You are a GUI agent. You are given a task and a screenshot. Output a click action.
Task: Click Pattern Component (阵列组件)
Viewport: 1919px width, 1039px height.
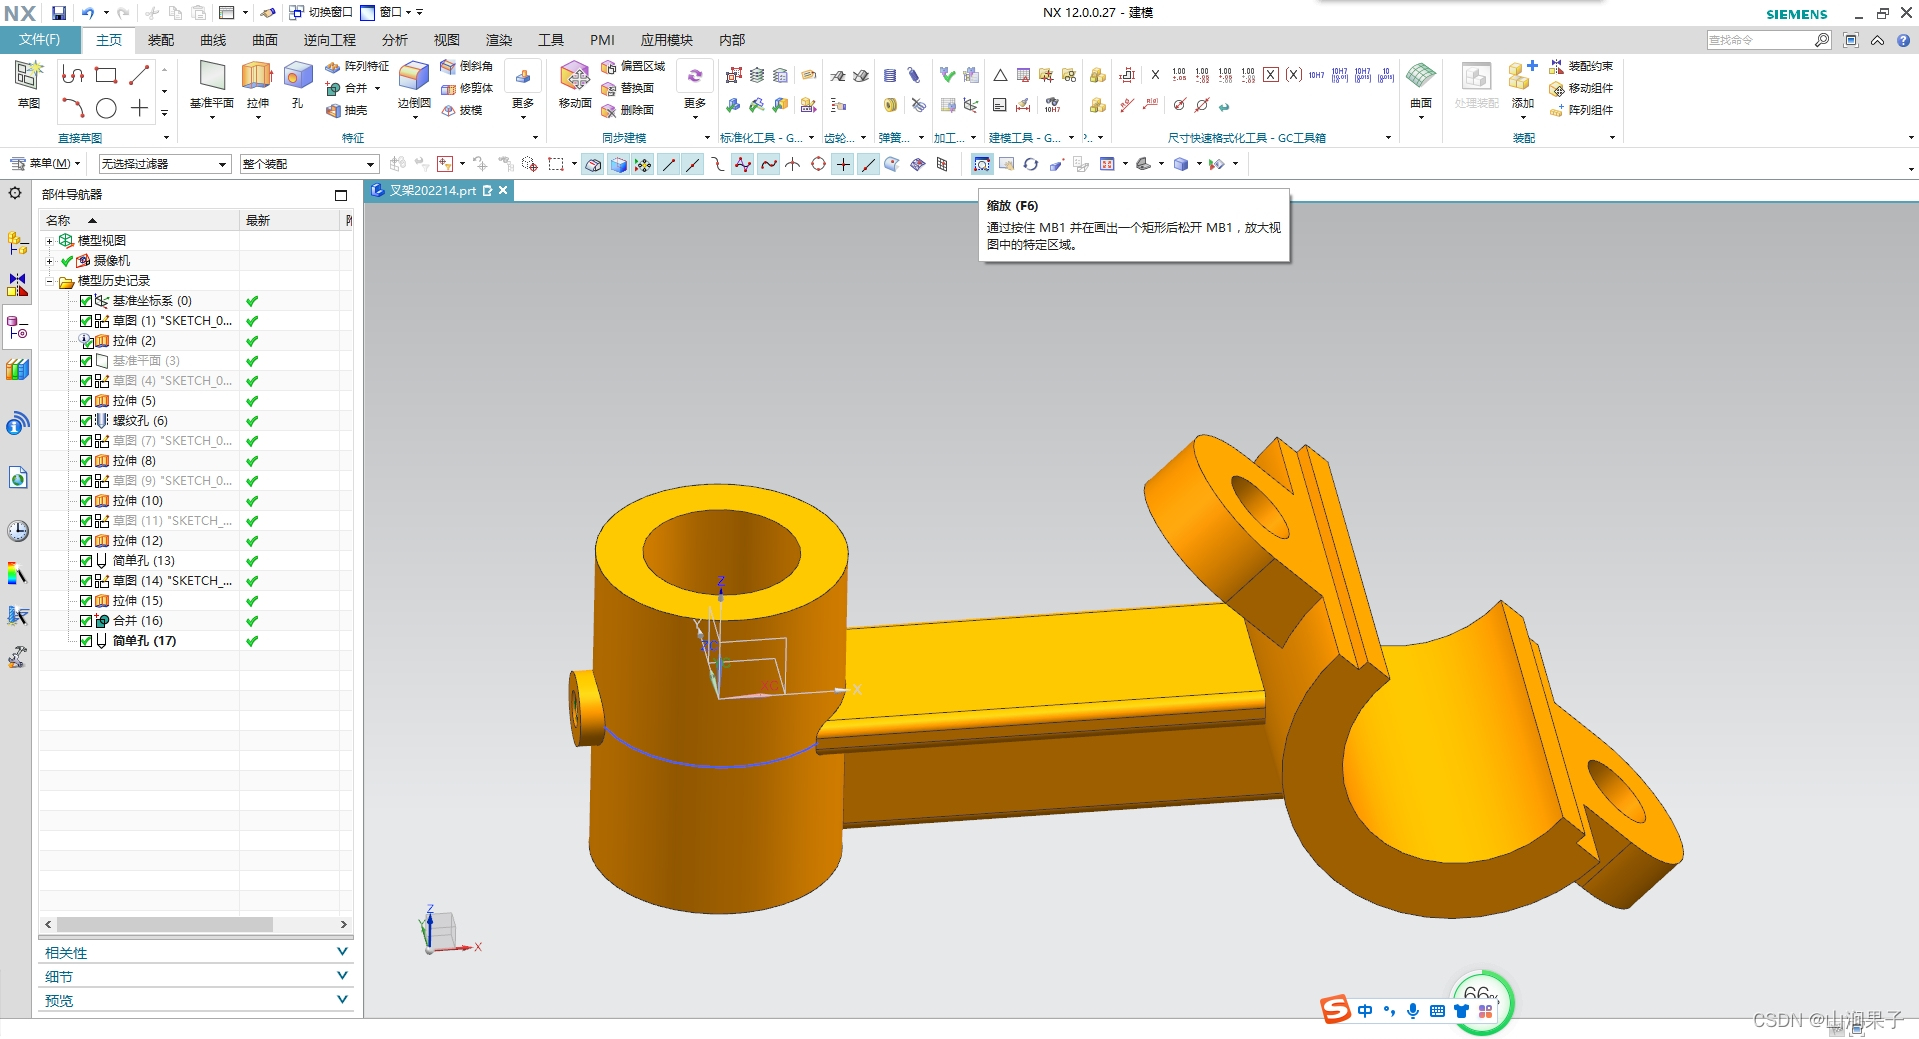(x=1581, y=110)
